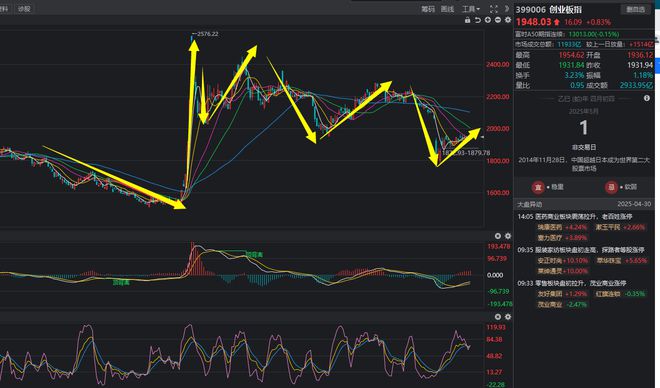Viewport: 660px width, 388px height.
Task: Open the 安正时尚 stock link
Action: pyautogui.click(x=550, y=260)
